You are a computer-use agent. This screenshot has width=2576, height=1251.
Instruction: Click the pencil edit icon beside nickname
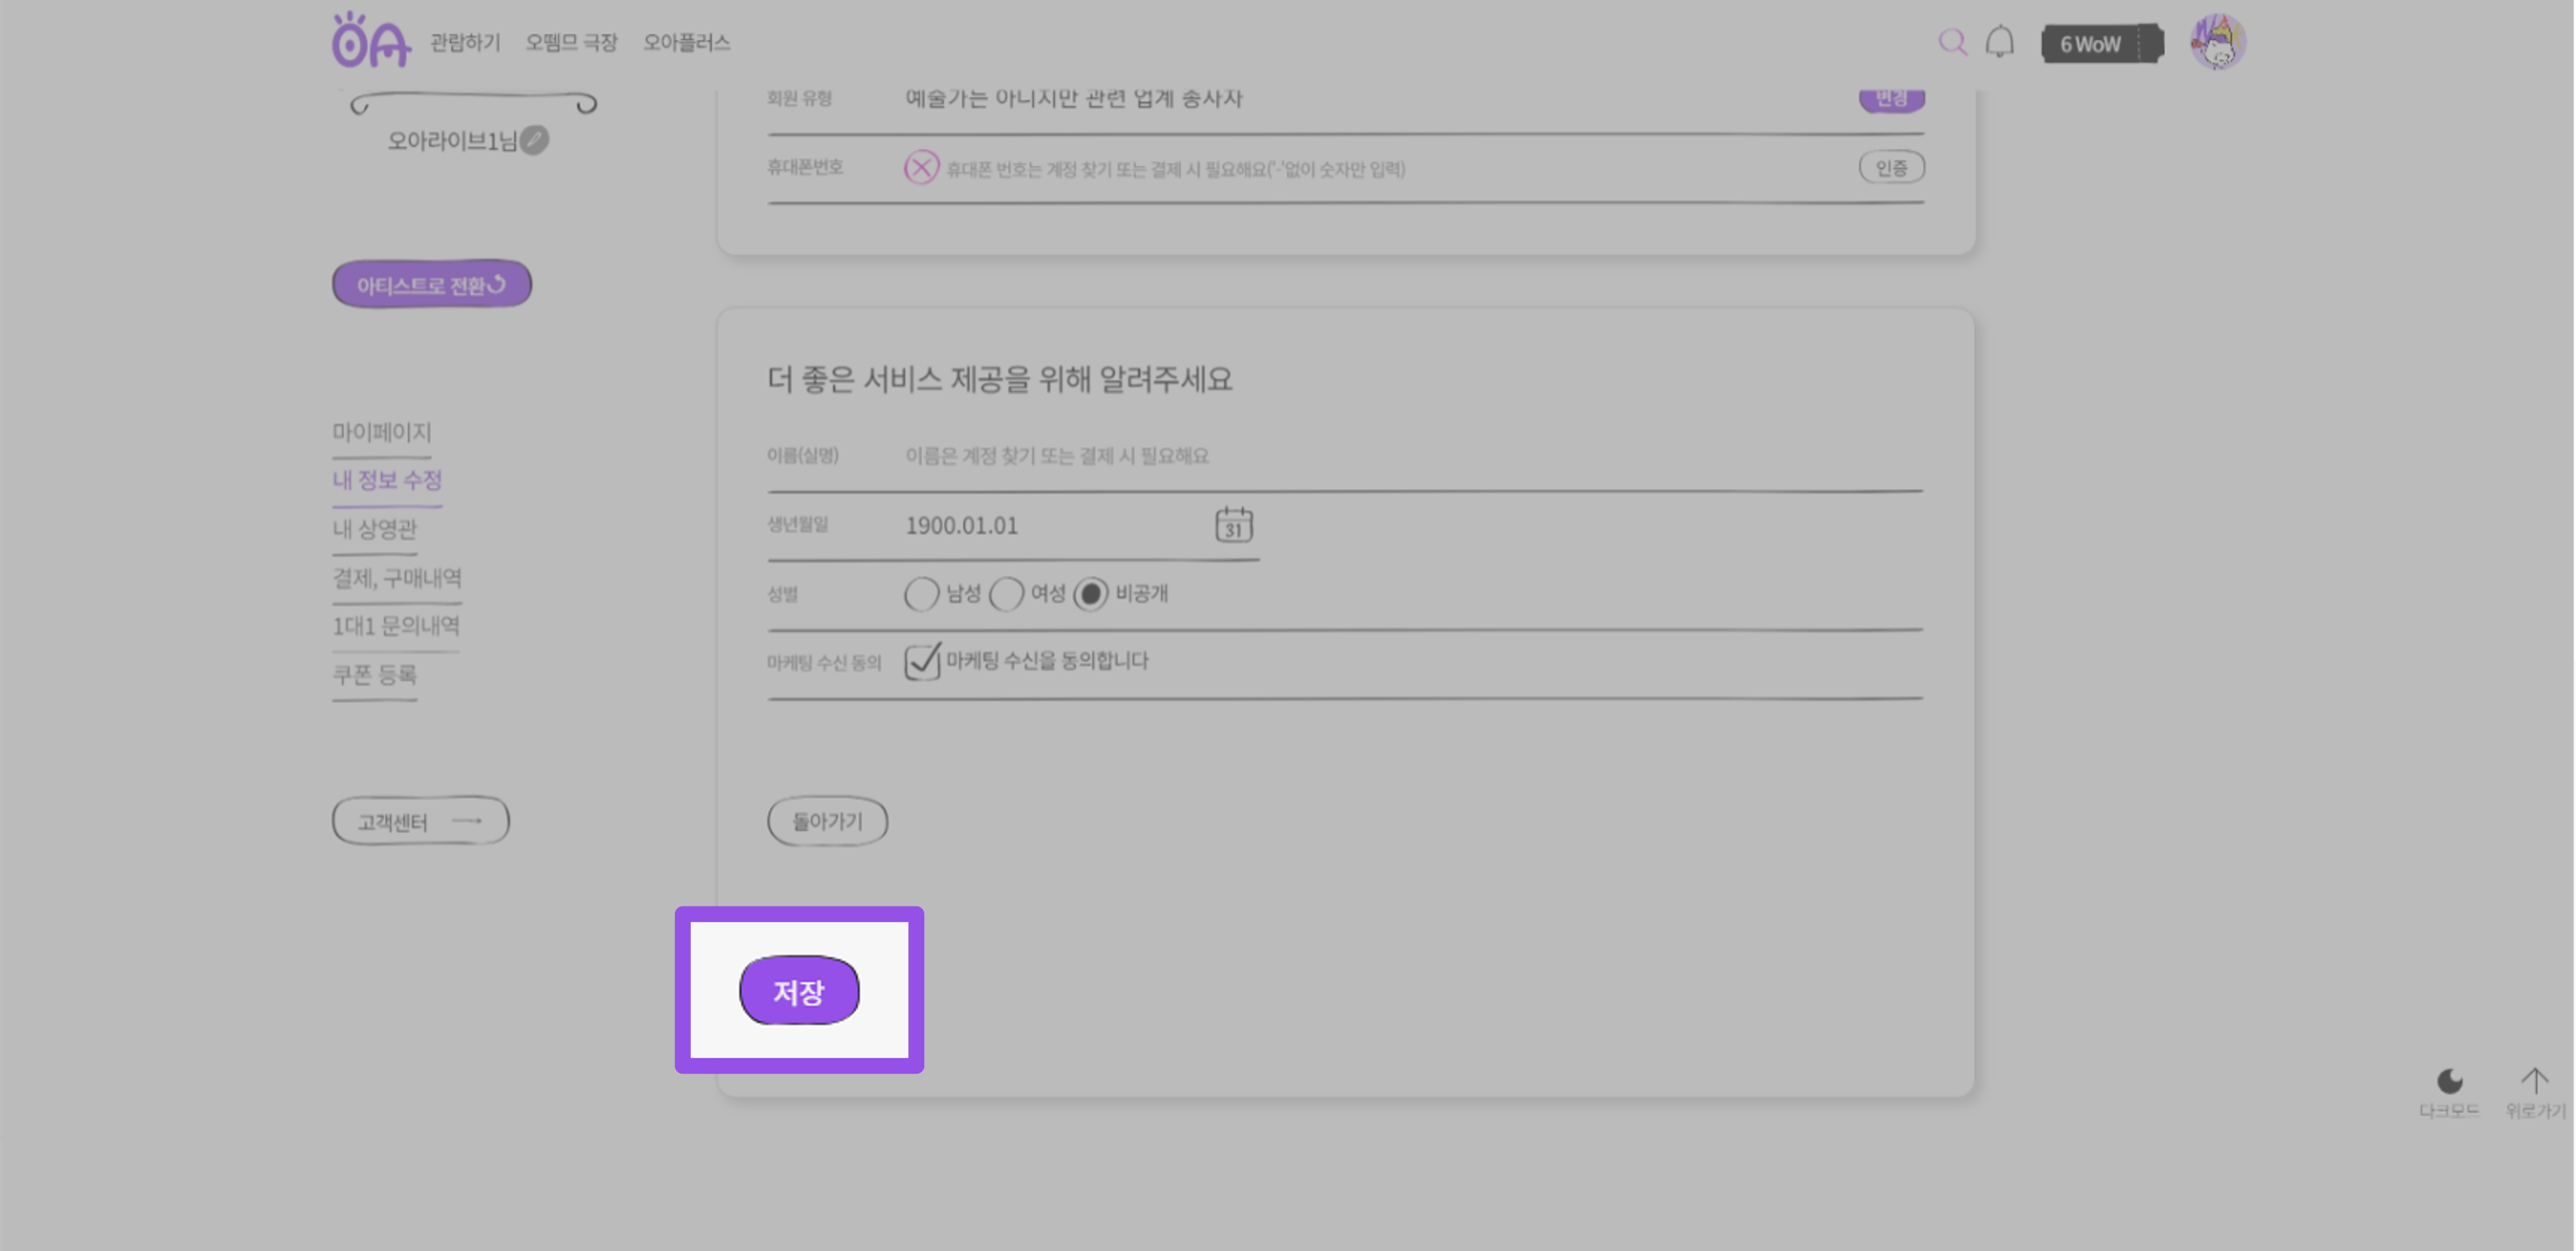pyautogui.click(x=535, y=140)
